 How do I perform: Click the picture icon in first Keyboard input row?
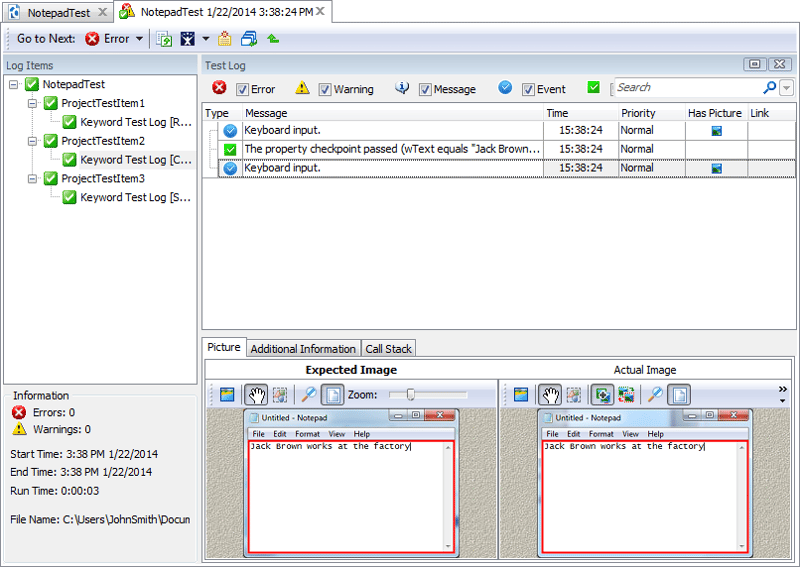pos(716,131)
